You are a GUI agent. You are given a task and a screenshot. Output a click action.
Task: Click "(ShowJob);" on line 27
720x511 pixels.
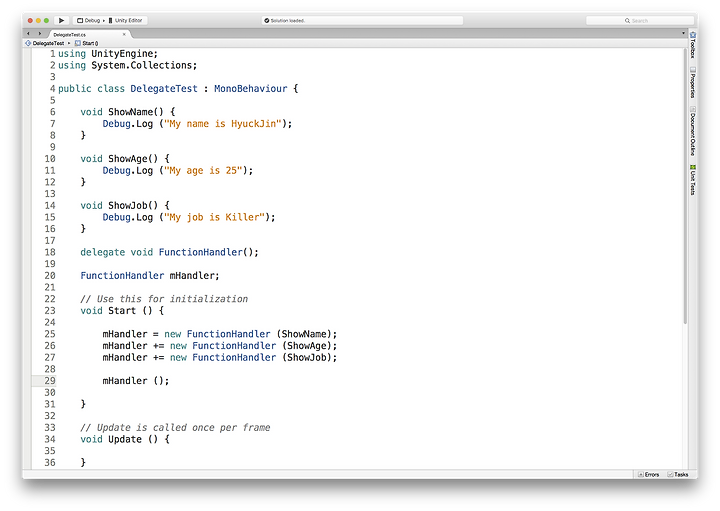coord(309,358)
